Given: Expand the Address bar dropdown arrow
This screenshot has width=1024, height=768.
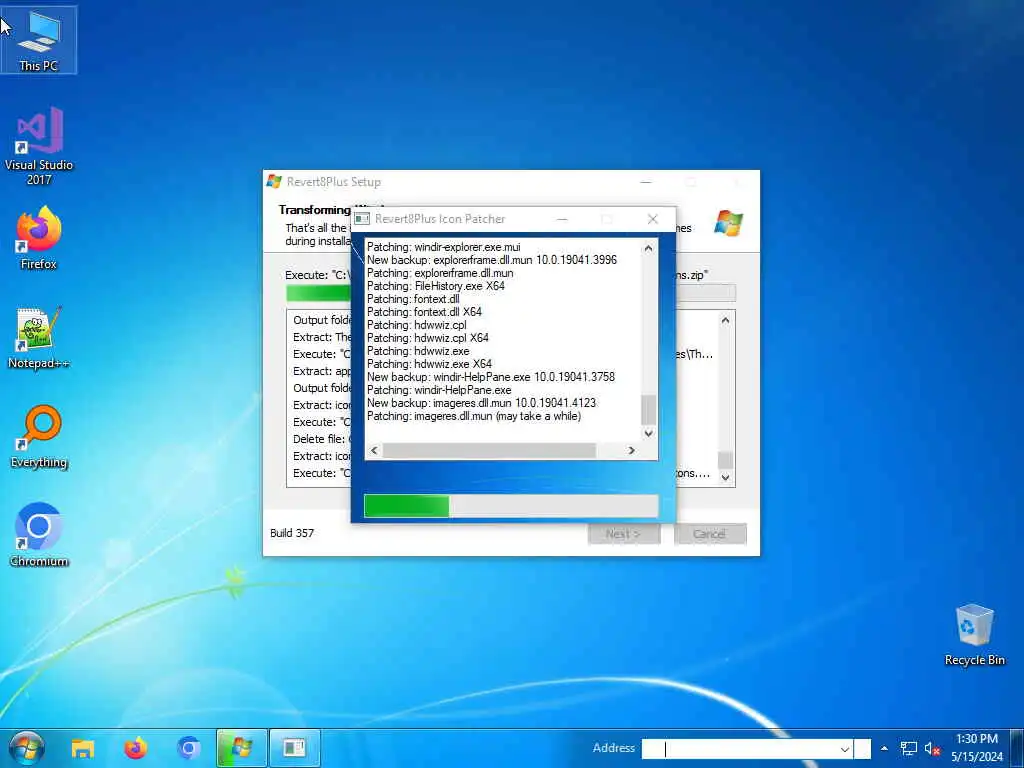Looking at the screenshot, I should pos(844,749).
